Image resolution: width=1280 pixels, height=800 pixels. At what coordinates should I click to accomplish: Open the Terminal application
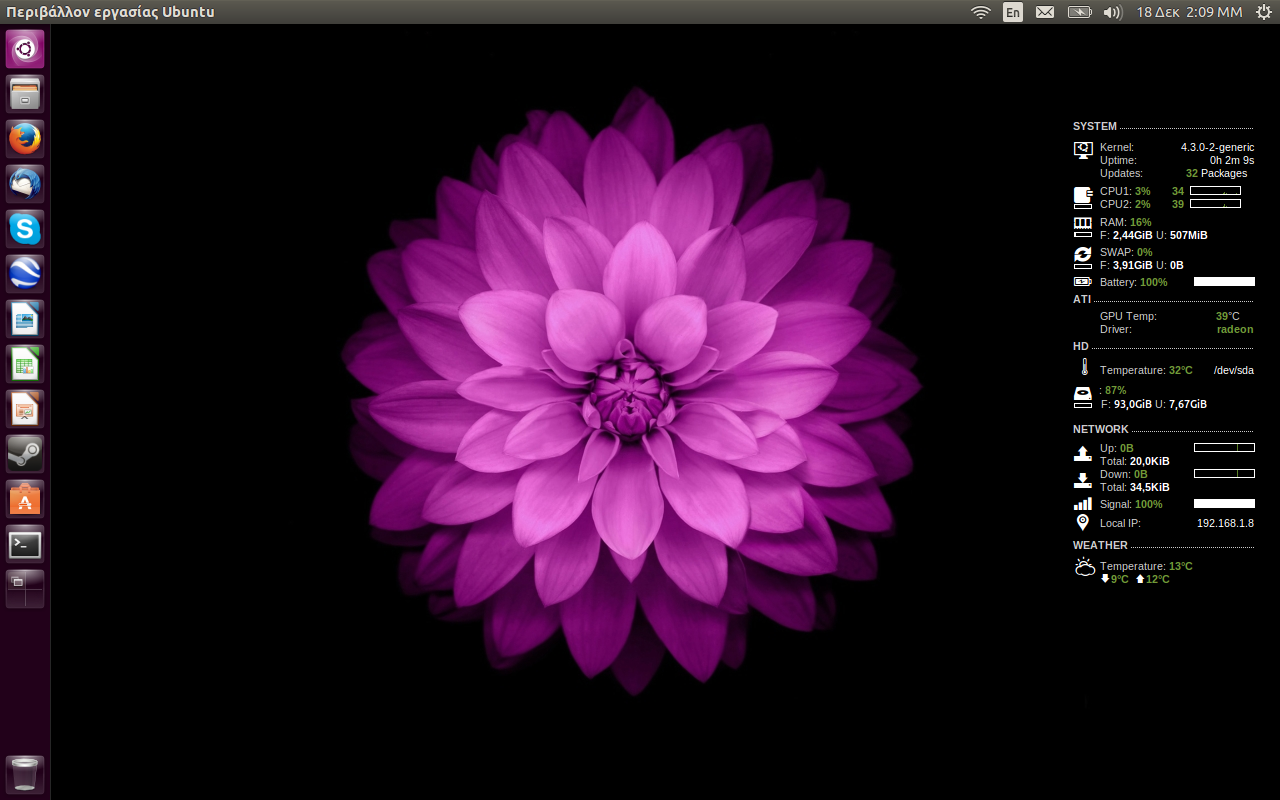tap(25, 544)
